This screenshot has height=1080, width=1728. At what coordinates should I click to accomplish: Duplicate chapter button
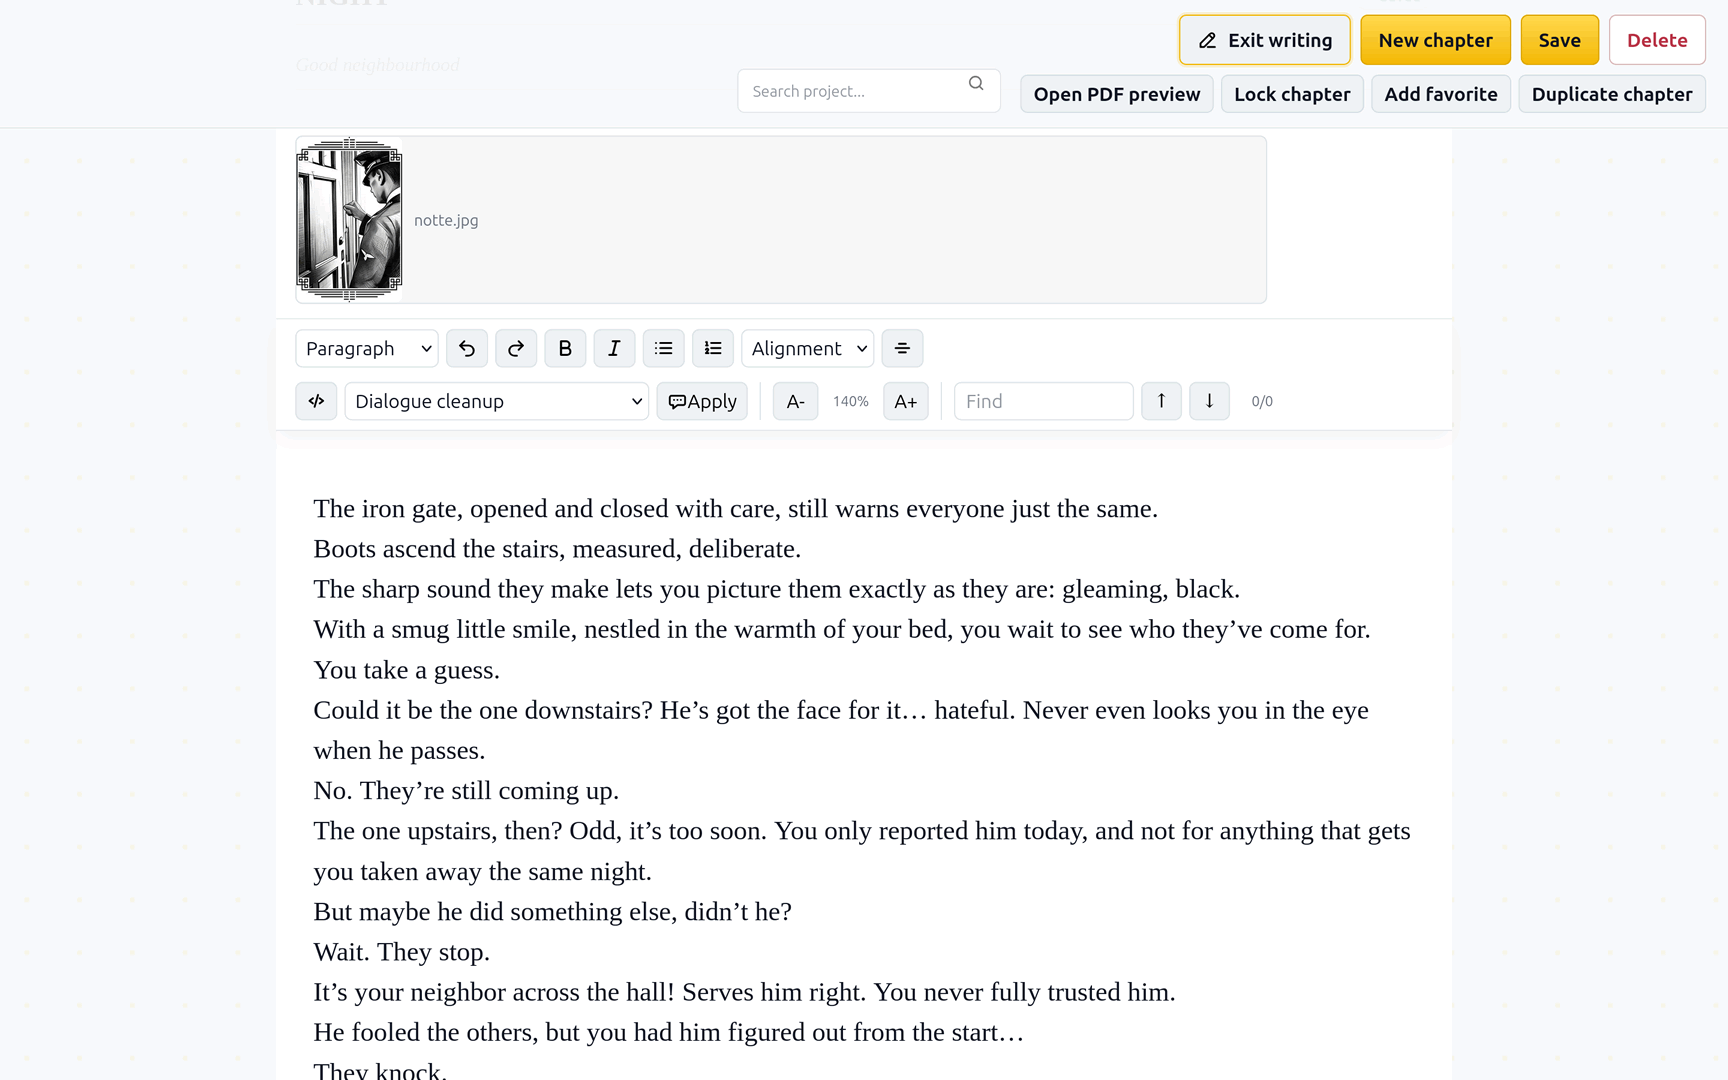(1612, 94)
